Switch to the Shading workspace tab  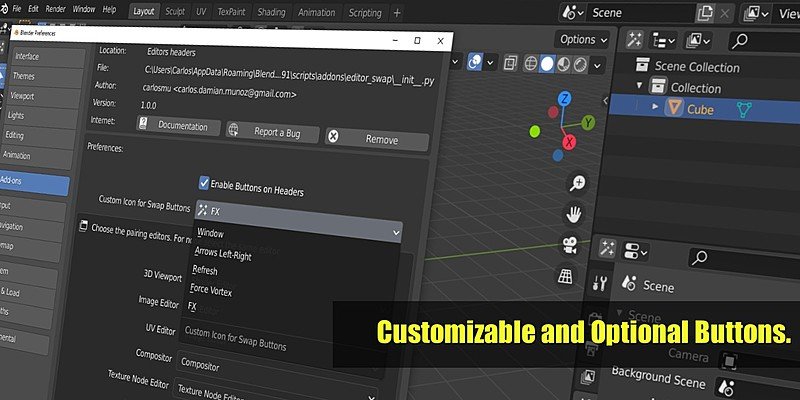point(271,12)
